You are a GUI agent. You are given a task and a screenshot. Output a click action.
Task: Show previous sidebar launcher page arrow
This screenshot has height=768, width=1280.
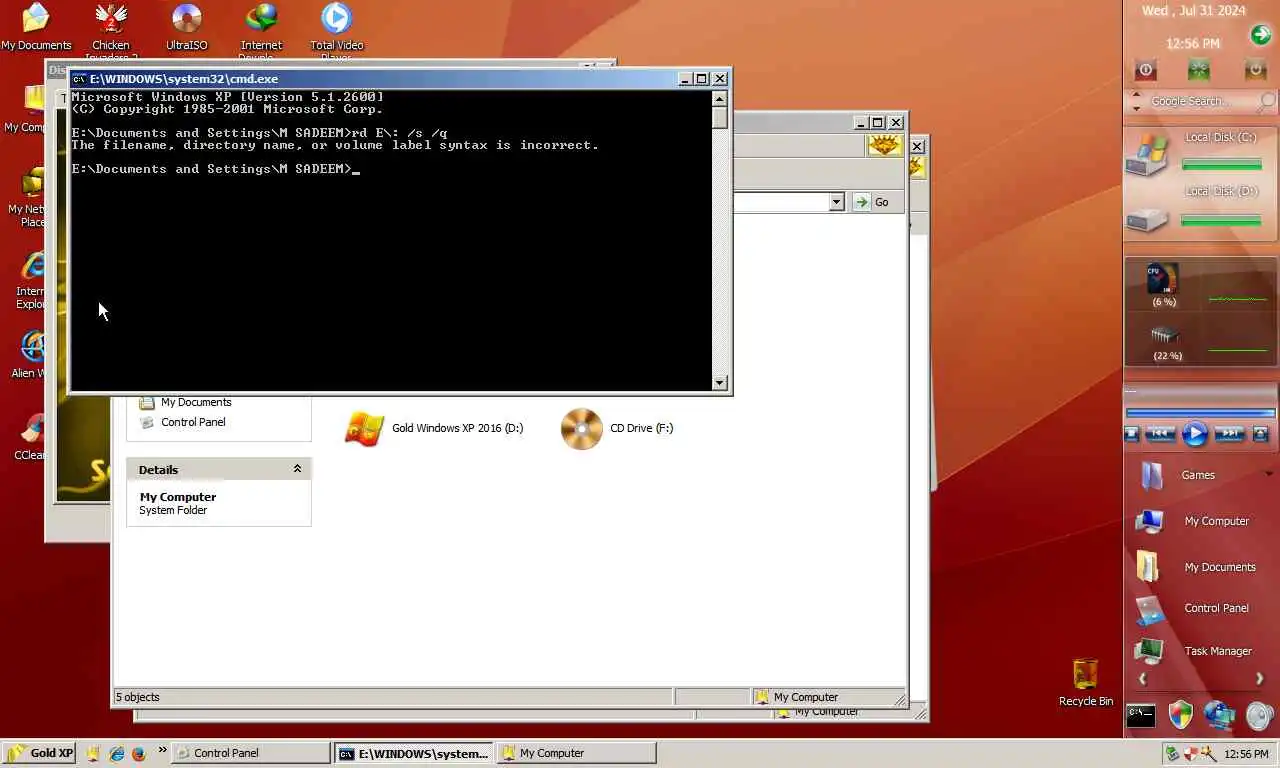pyautogui.click(x=1142, y=679)
